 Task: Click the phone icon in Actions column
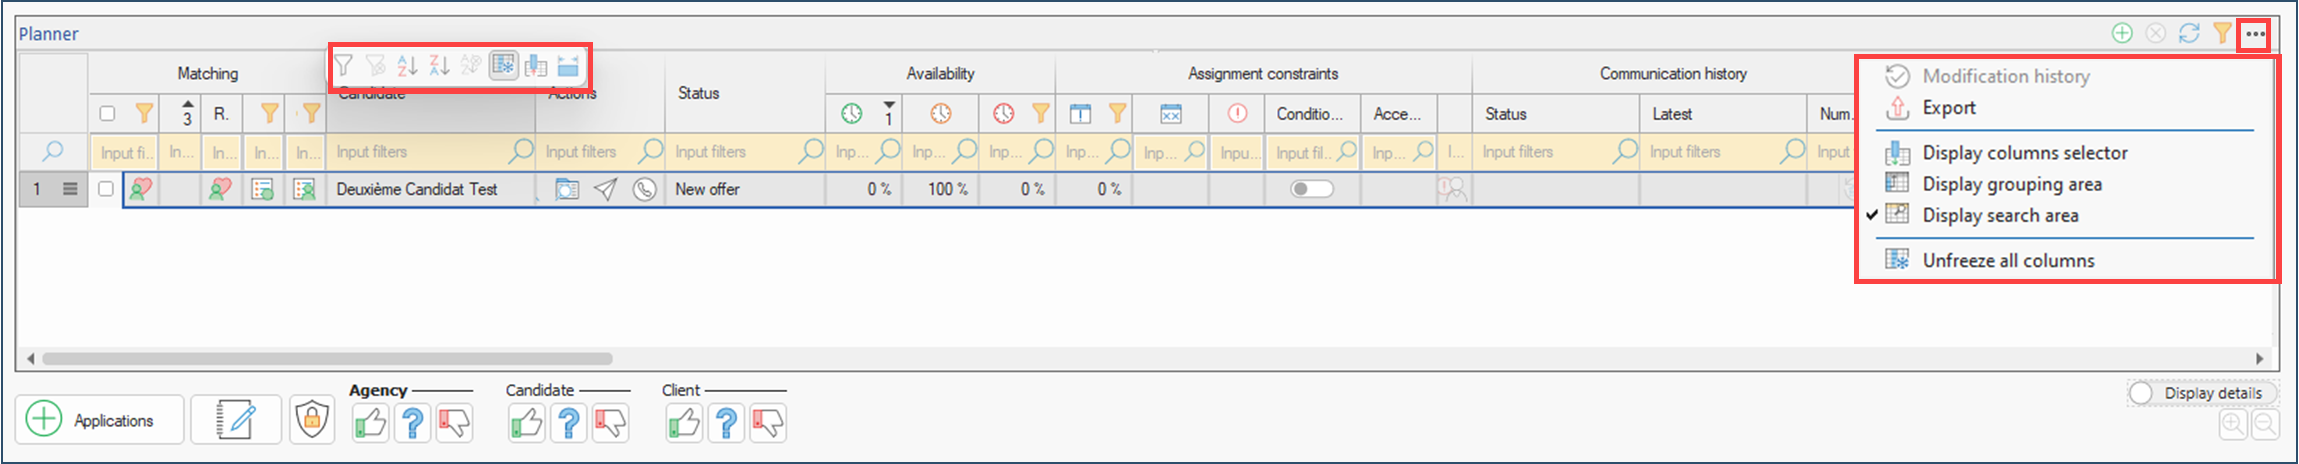[645, 189]
